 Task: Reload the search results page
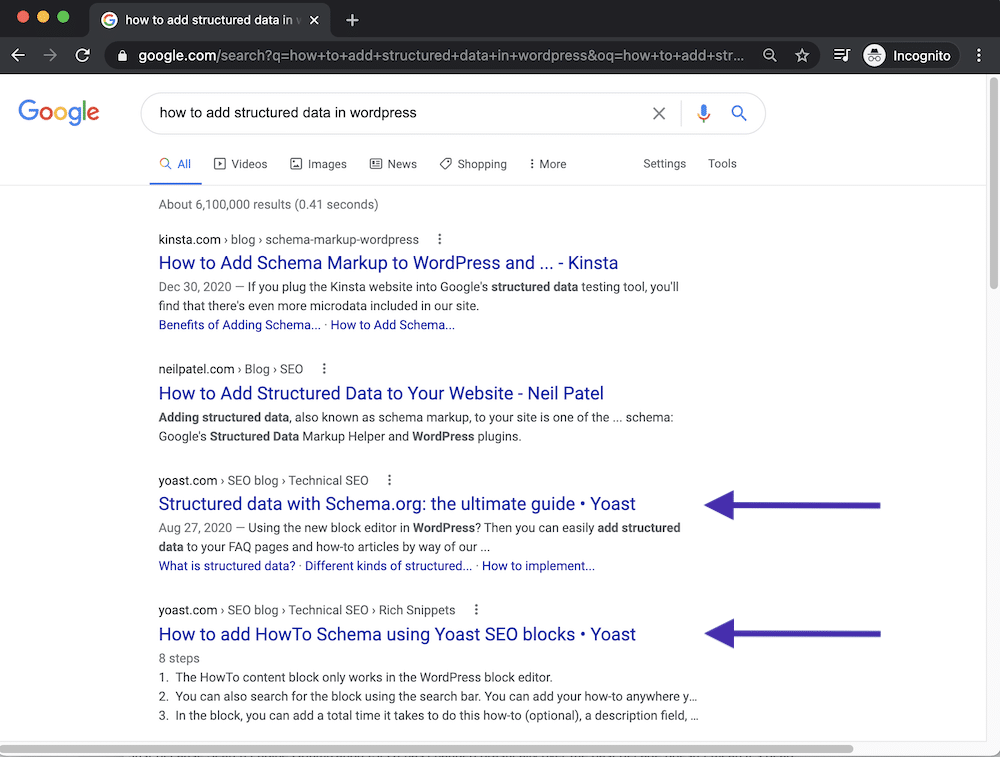(83, 55)
